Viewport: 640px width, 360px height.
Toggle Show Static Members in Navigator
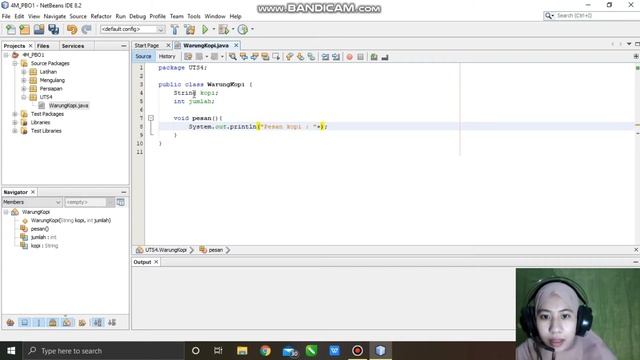point(39,322)
